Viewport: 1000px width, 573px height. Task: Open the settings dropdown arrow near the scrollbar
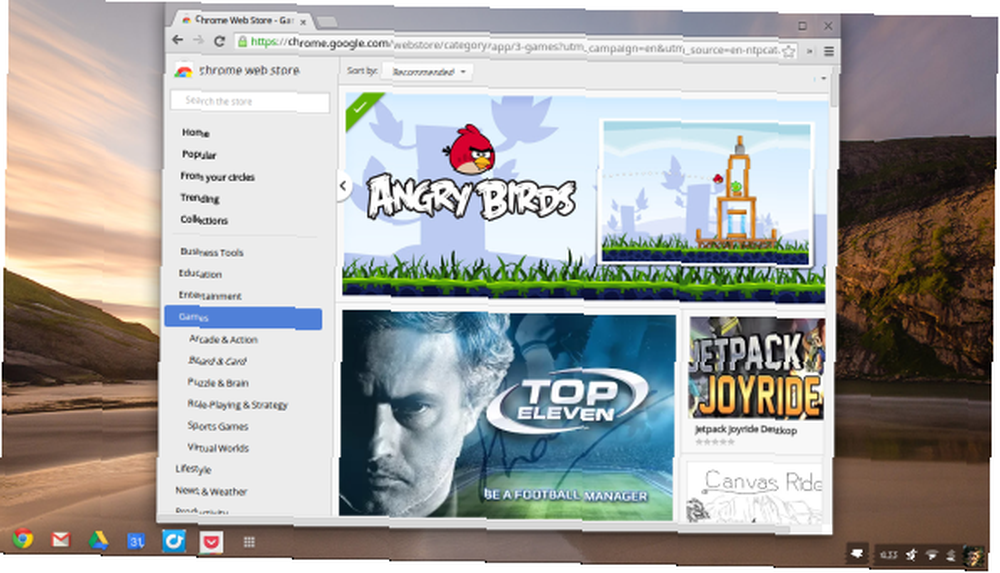[x=823, y=78]
